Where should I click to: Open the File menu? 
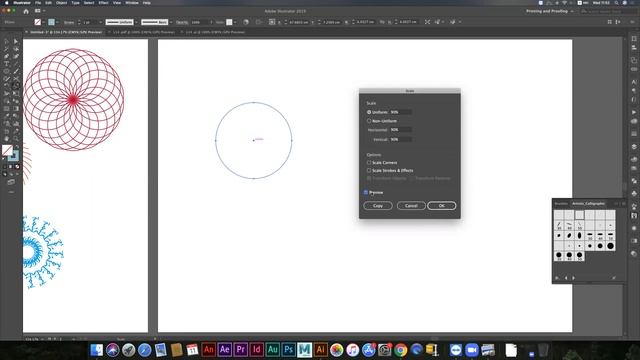click(38, 2)
